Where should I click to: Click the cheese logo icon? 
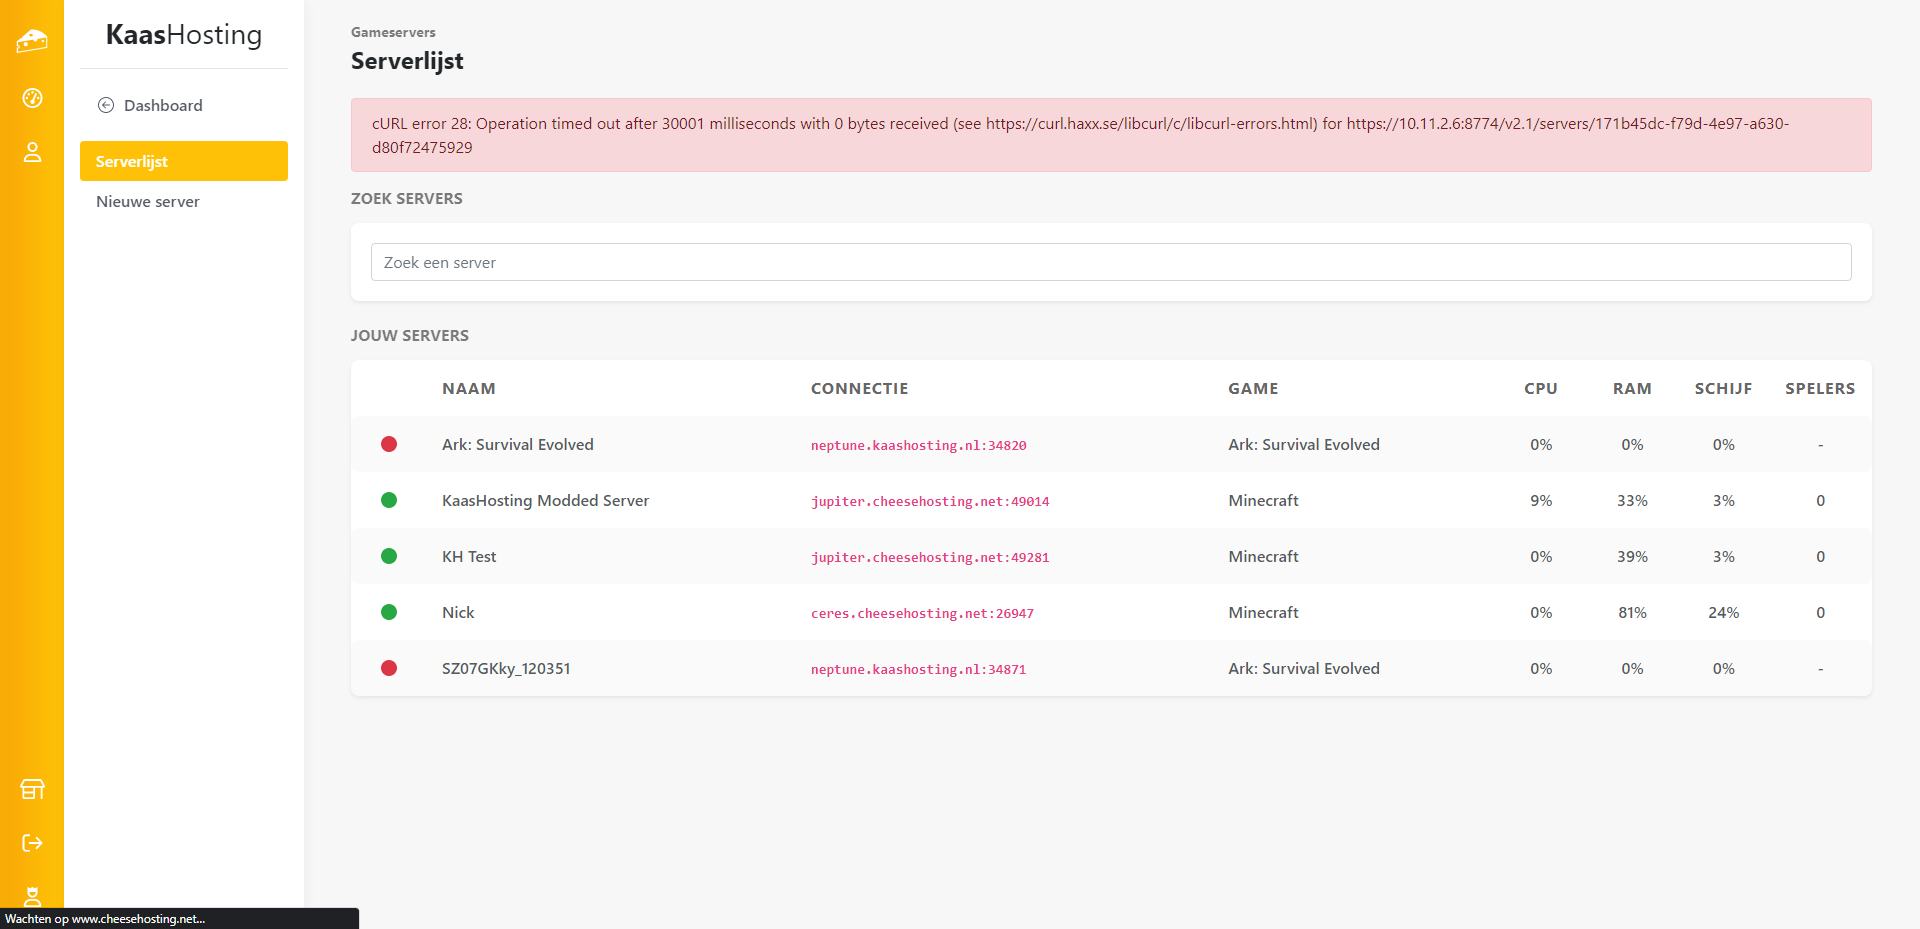click(32, 41)
